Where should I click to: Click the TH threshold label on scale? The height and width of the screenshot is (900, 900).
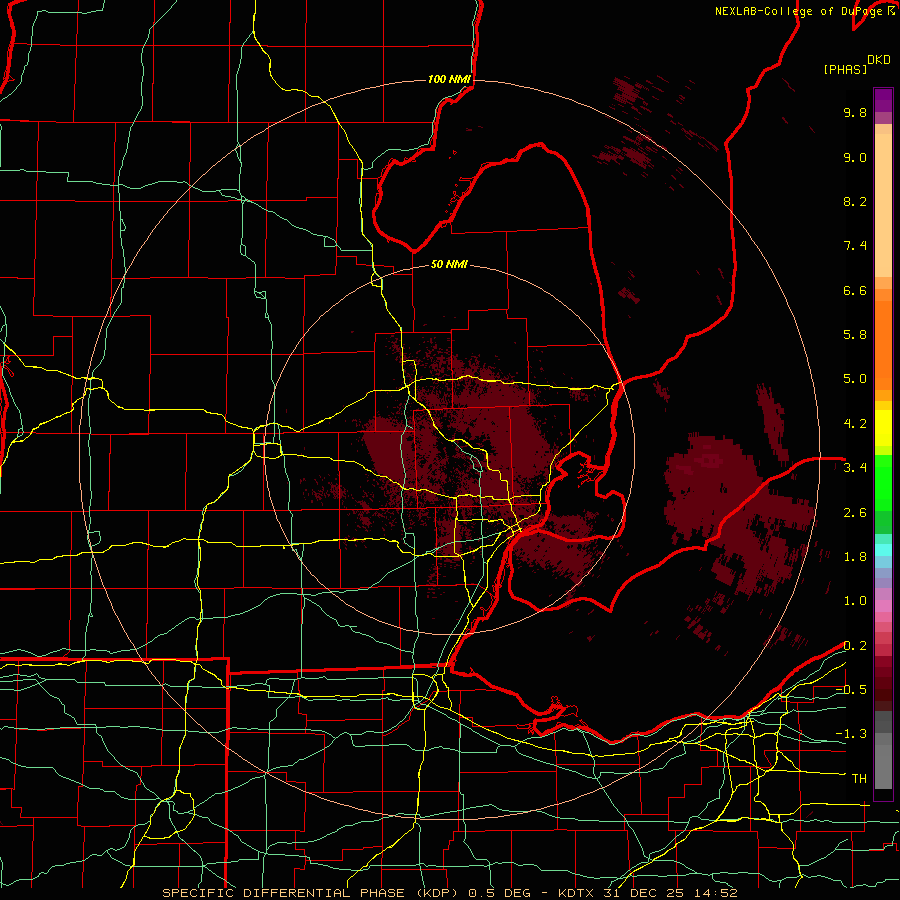859,779
